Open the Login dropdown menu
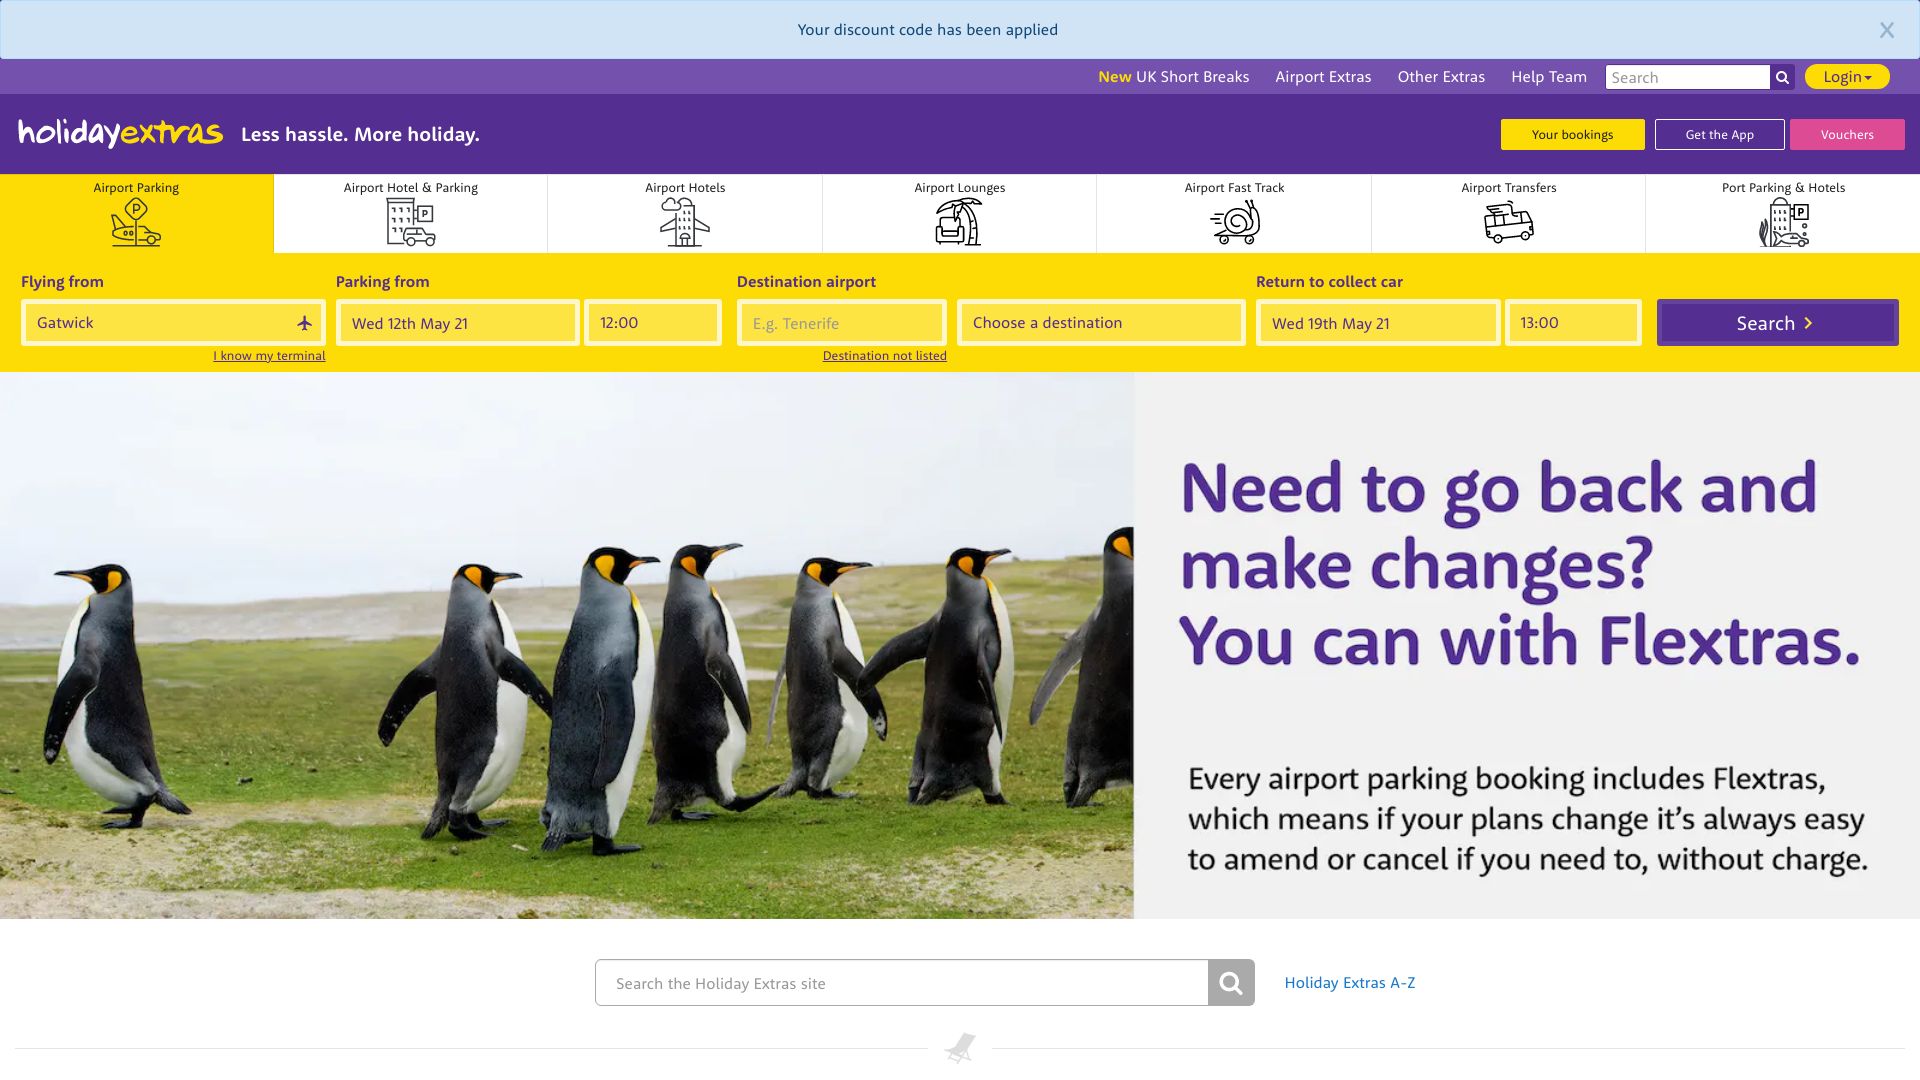The height and width of the screenshot is (1080, 1920). coord(1847,76)
